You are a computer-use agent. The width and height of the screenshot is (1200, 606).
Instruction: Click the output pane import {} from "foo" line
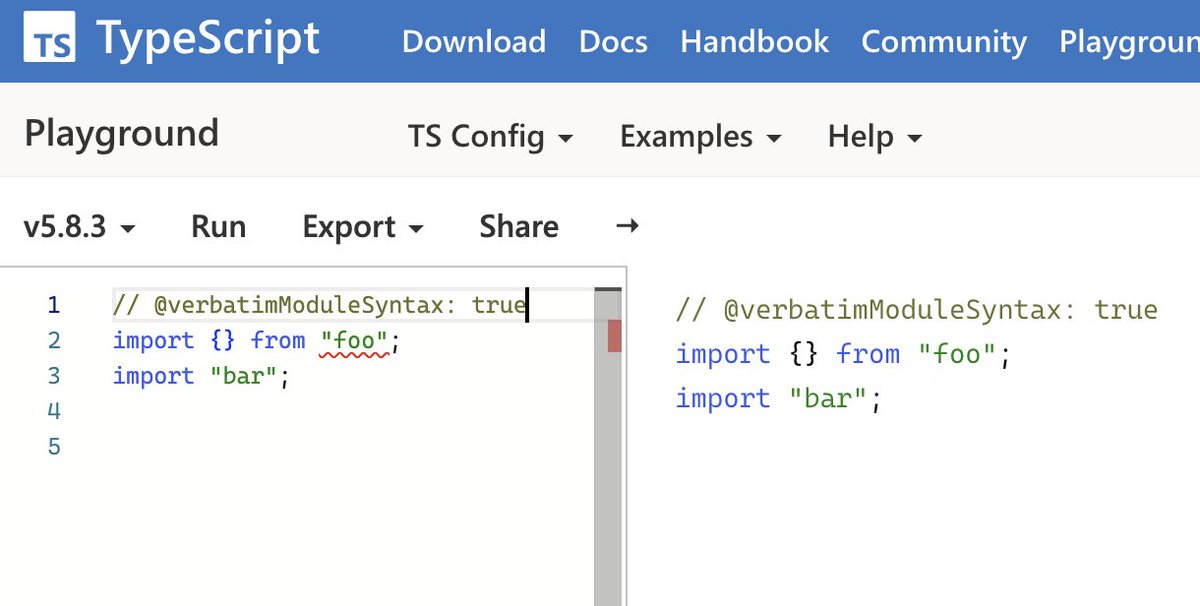click(x=843, y=354)
